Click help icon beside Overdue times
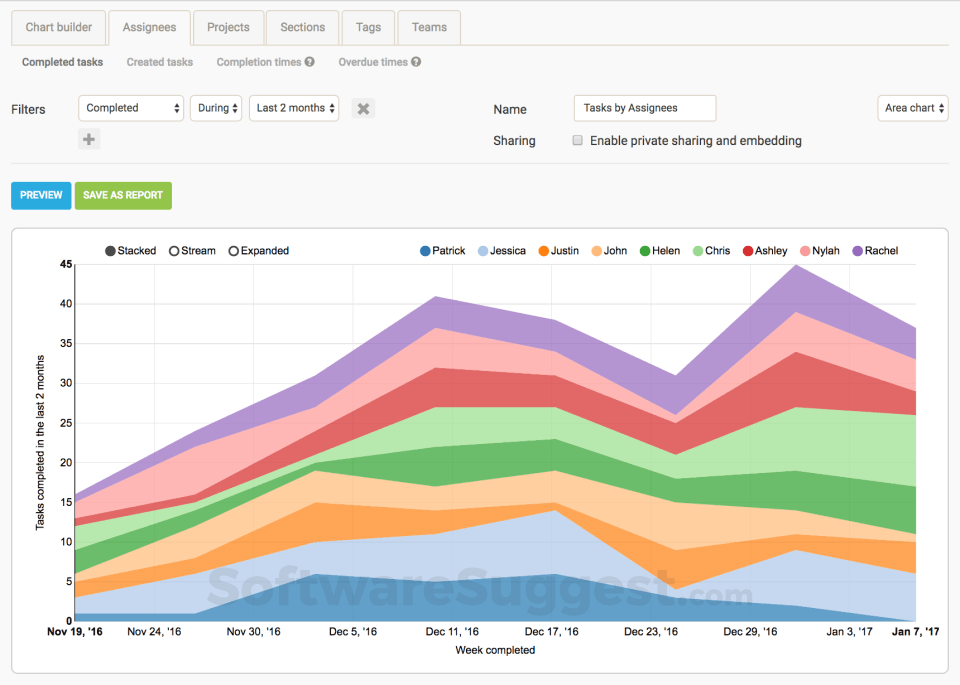Image resolution: width=960 pixels, height=685 pixels. pos(416,62)
